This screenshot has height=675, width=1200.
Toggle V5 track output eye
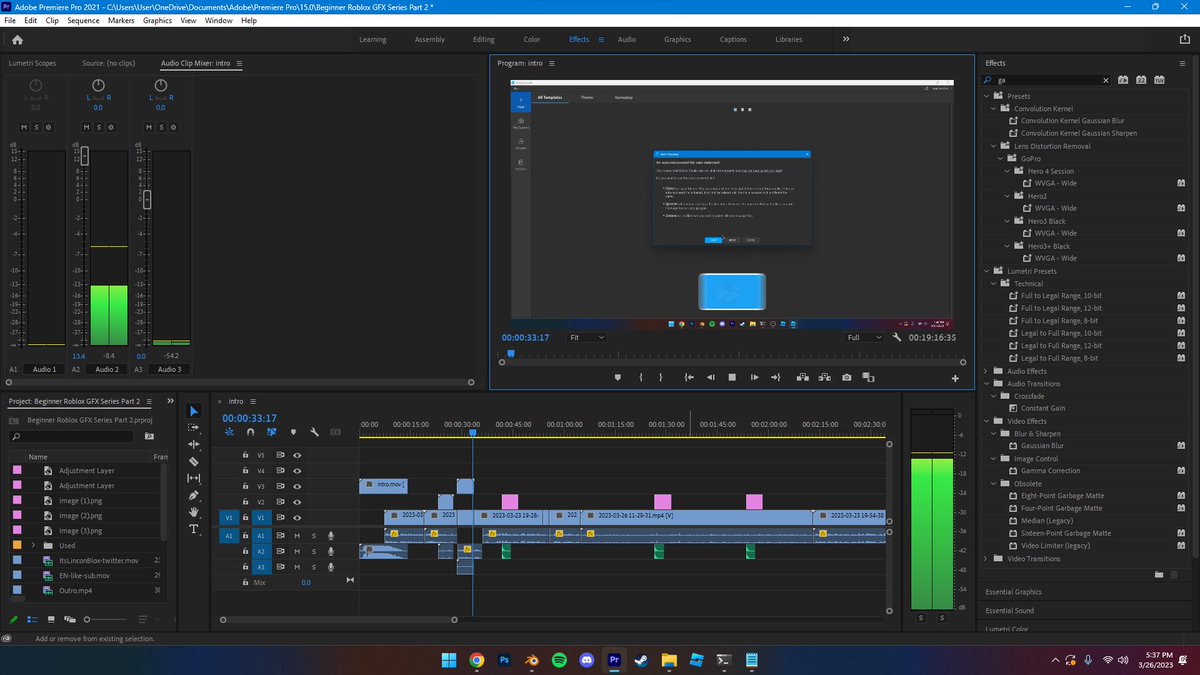297,455
